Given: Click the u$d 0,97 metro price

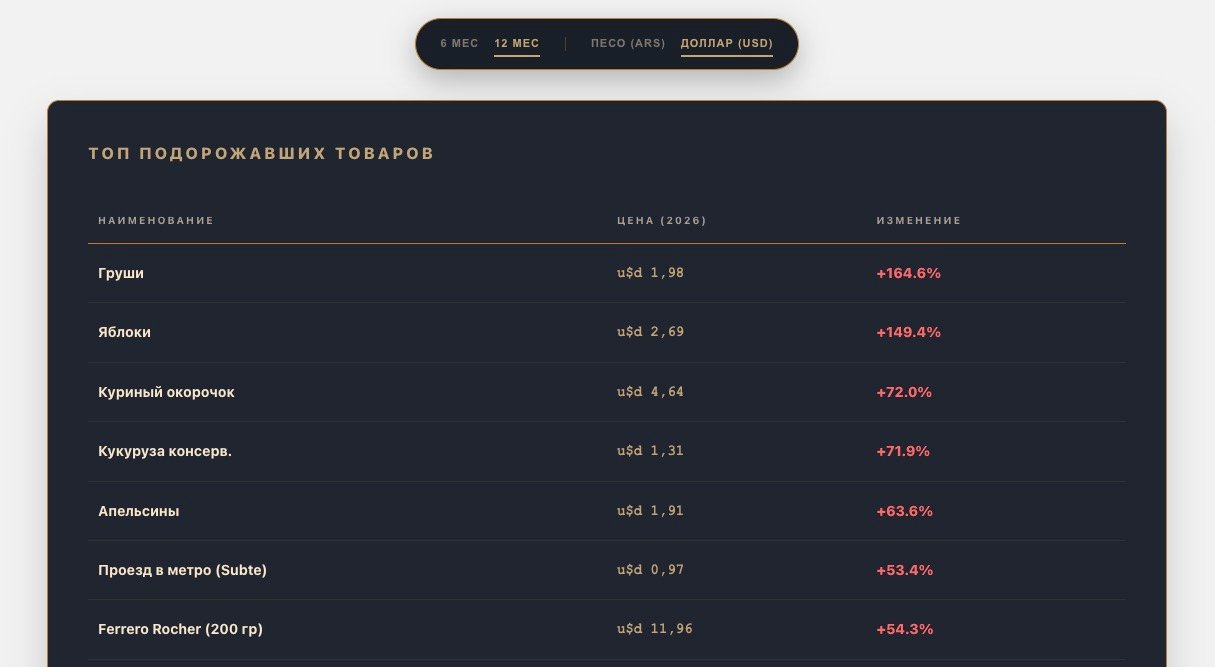Looking at the screenshot, I should click(650, 570).
